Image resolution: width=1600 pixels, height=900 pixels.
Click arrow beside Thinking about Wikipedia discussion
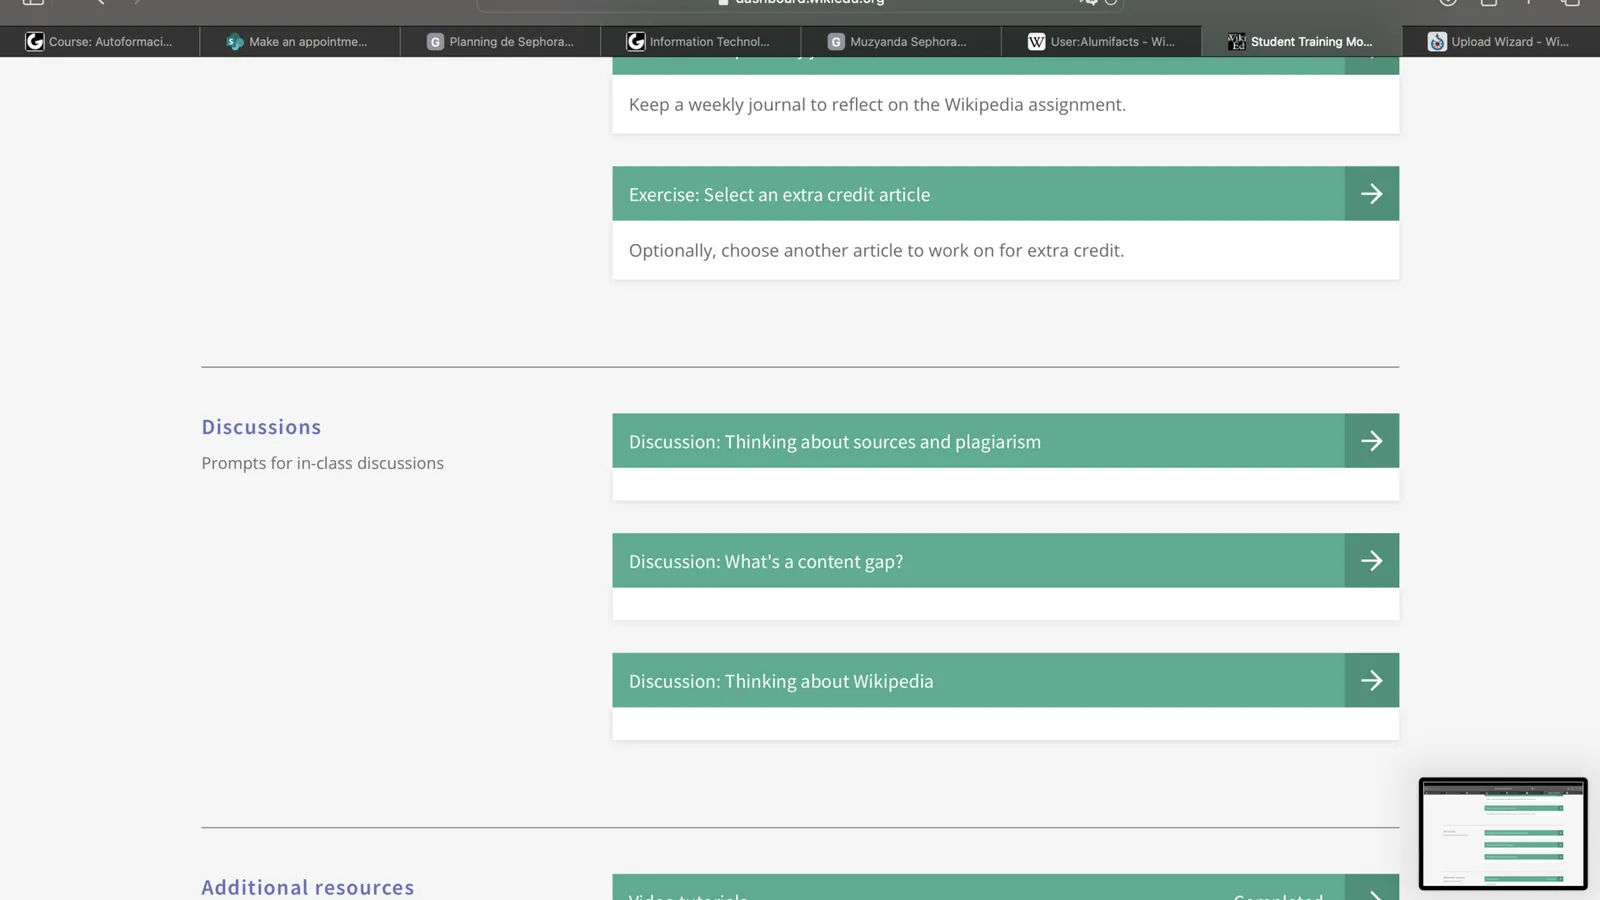point(1371,681)
